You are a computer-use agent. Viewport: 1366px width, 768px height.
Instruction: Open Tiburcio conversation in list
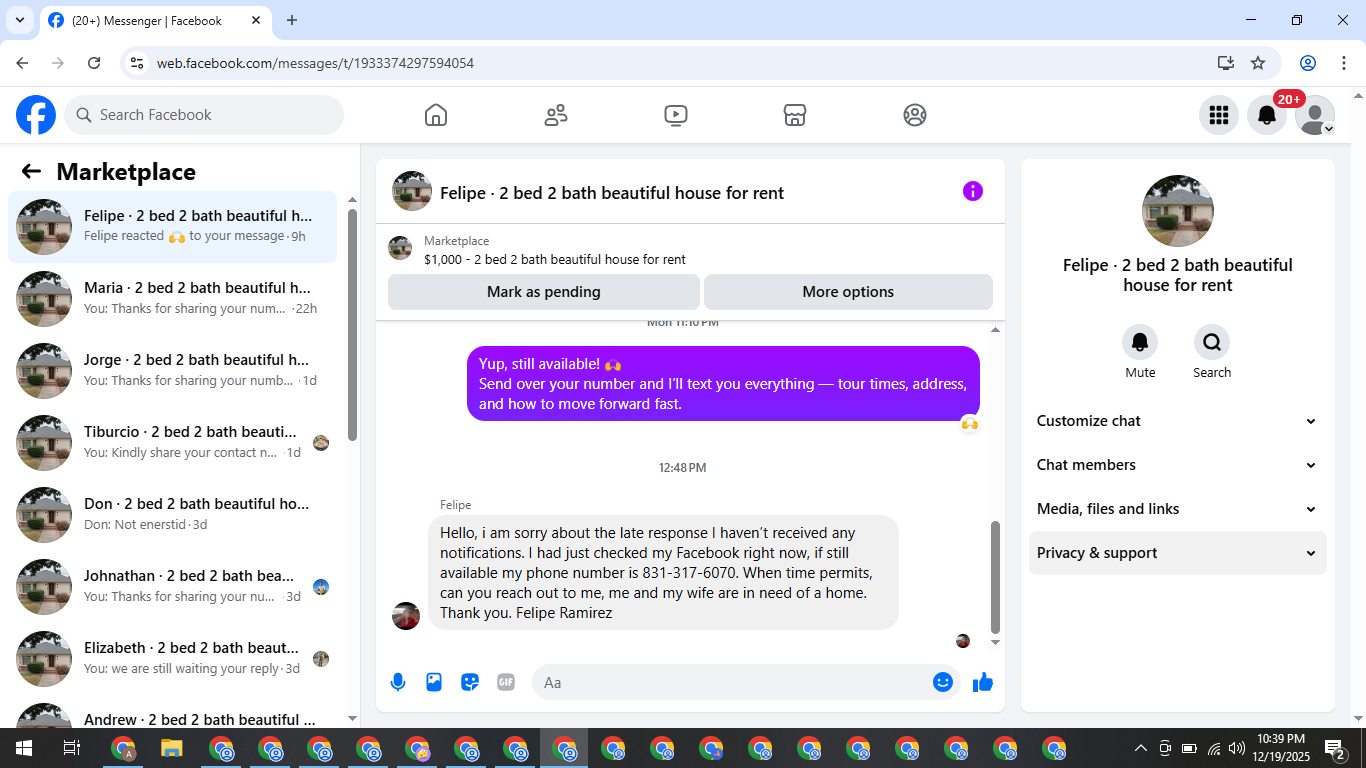[173, 443]
